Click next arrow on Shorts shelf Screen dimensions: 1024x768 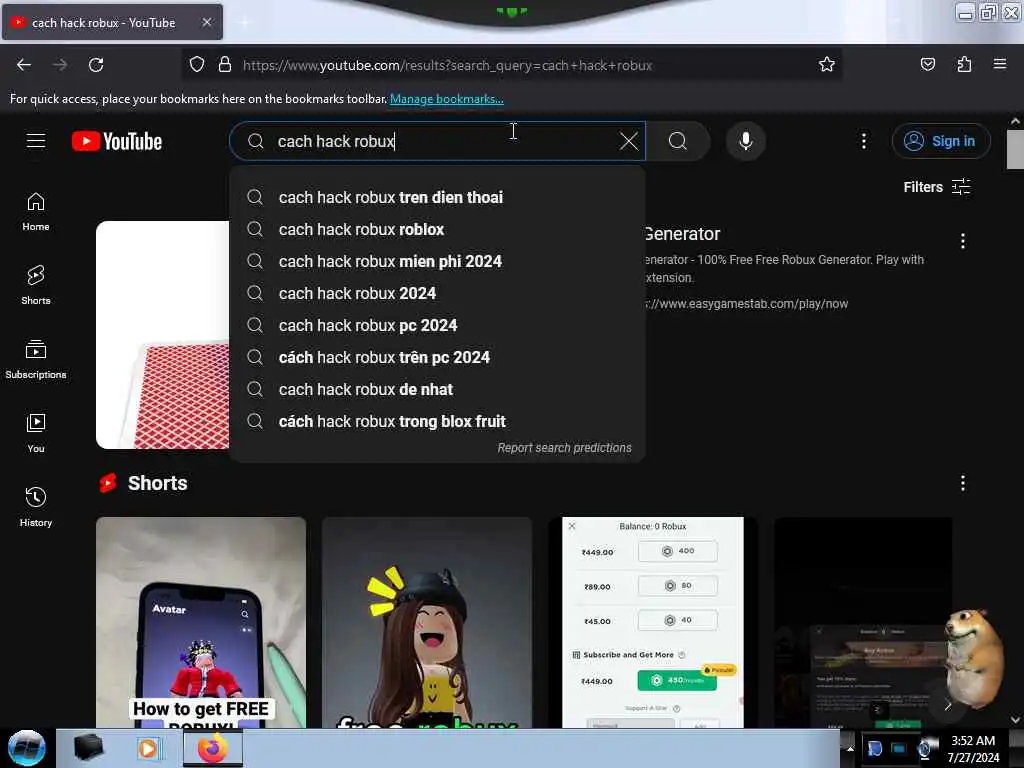click(948, 705)
